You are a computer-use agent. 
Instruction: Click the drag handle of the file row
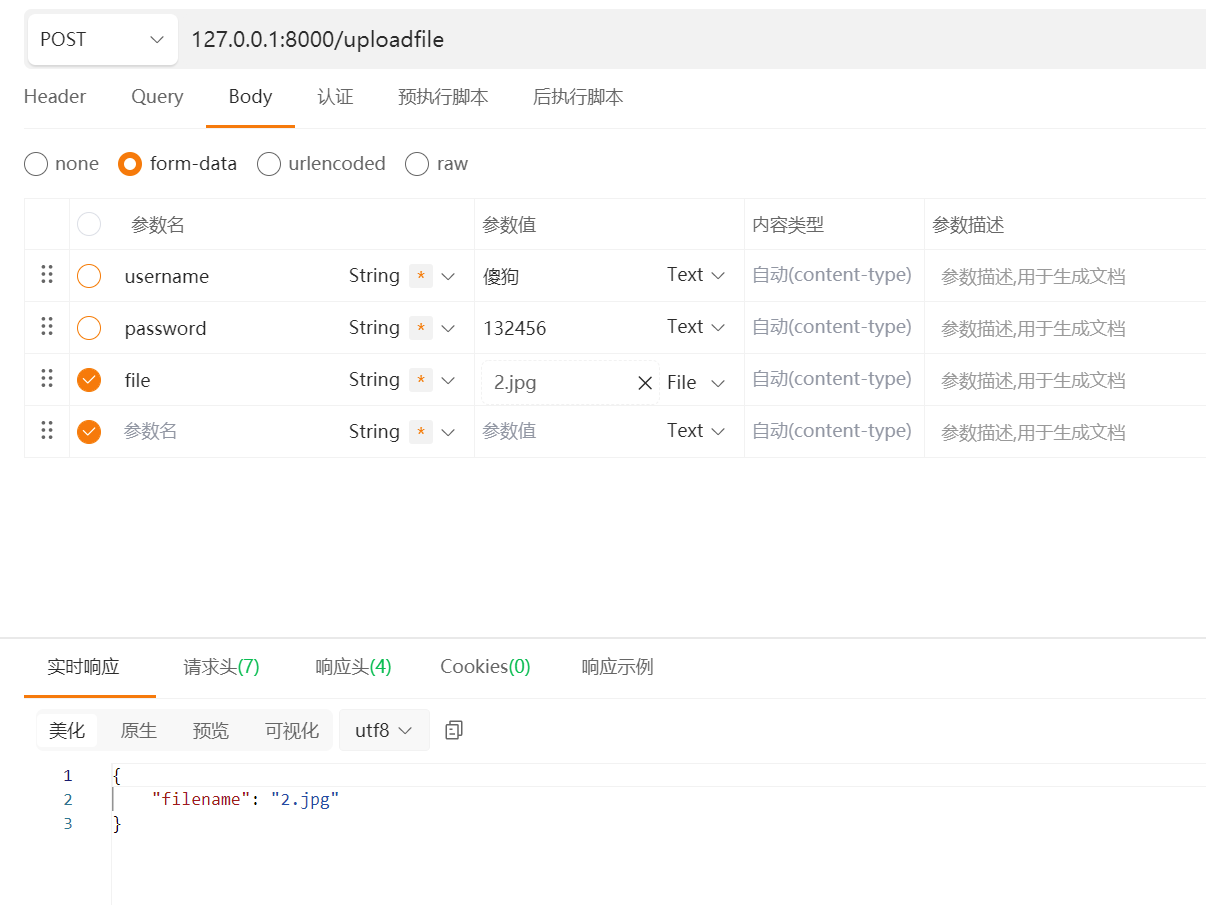click(47, 379)
